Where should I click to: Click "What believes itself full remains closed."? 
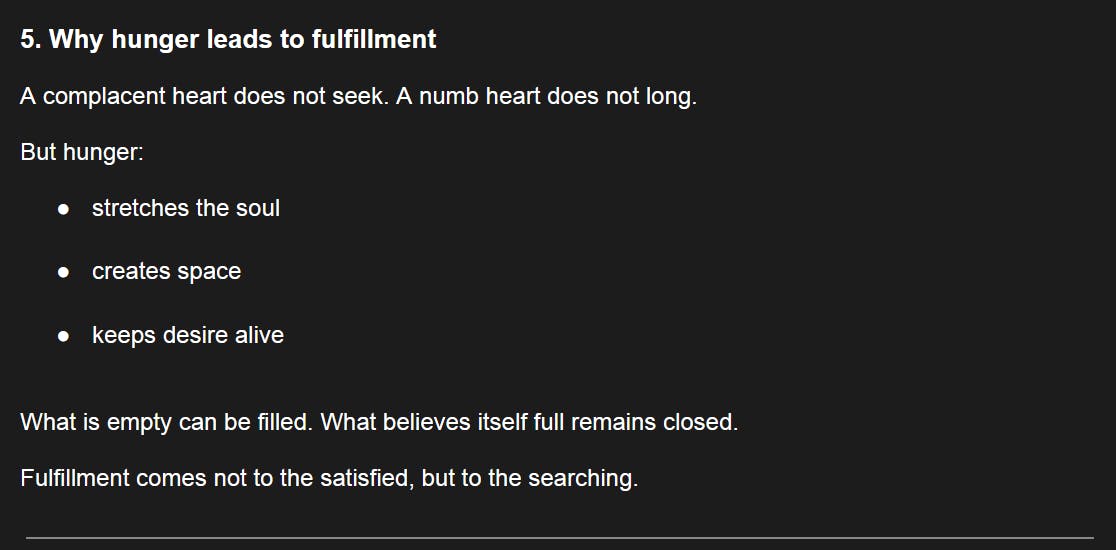point(531,422)
